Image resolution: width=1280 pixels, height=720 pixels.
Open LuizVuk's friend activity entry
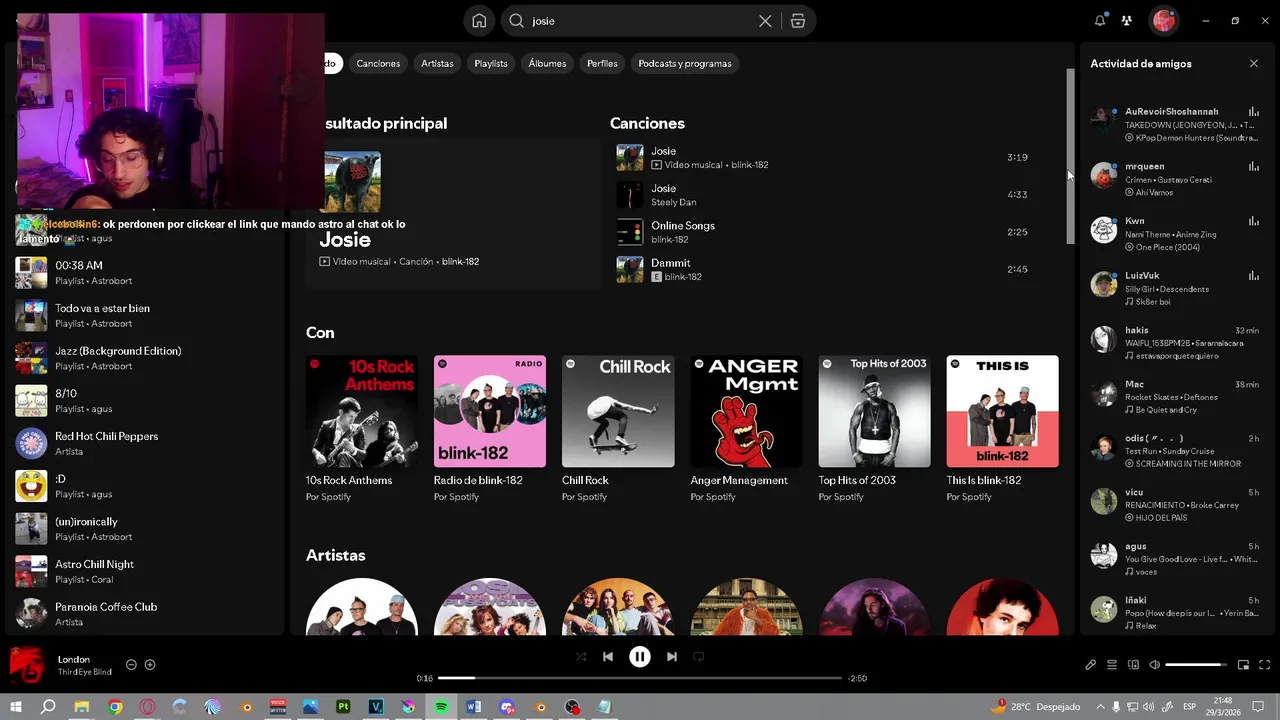tap(1174, 288)
